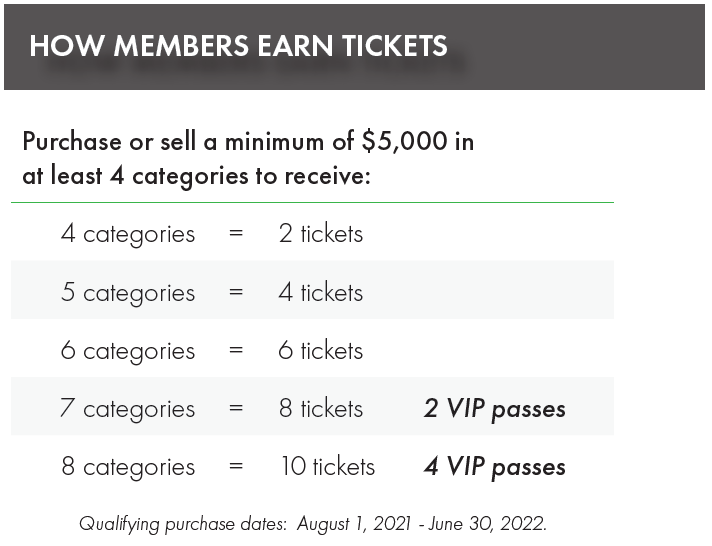Click the HOW MEMBERS EARN TICKETS heading
This screenshot has width=712, height=546.
click(238, 46)
